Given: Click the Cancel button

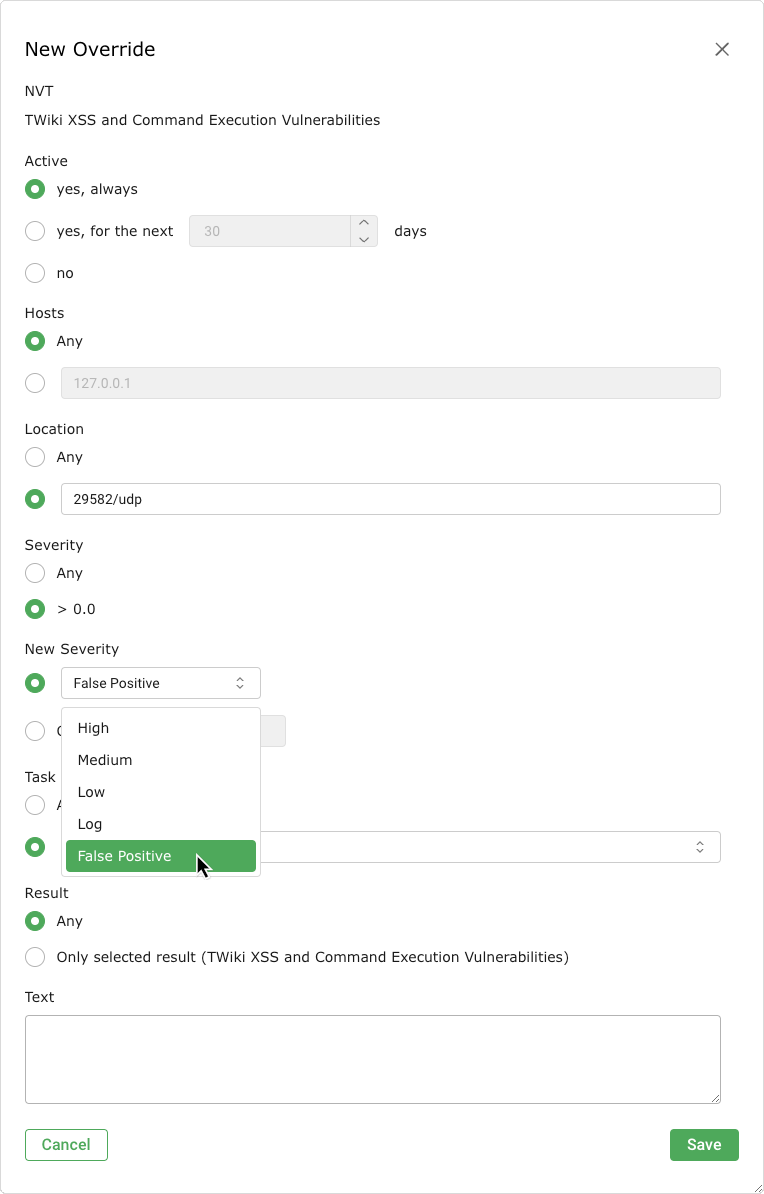Looking at the screenshot, I should coord(66,1145).
